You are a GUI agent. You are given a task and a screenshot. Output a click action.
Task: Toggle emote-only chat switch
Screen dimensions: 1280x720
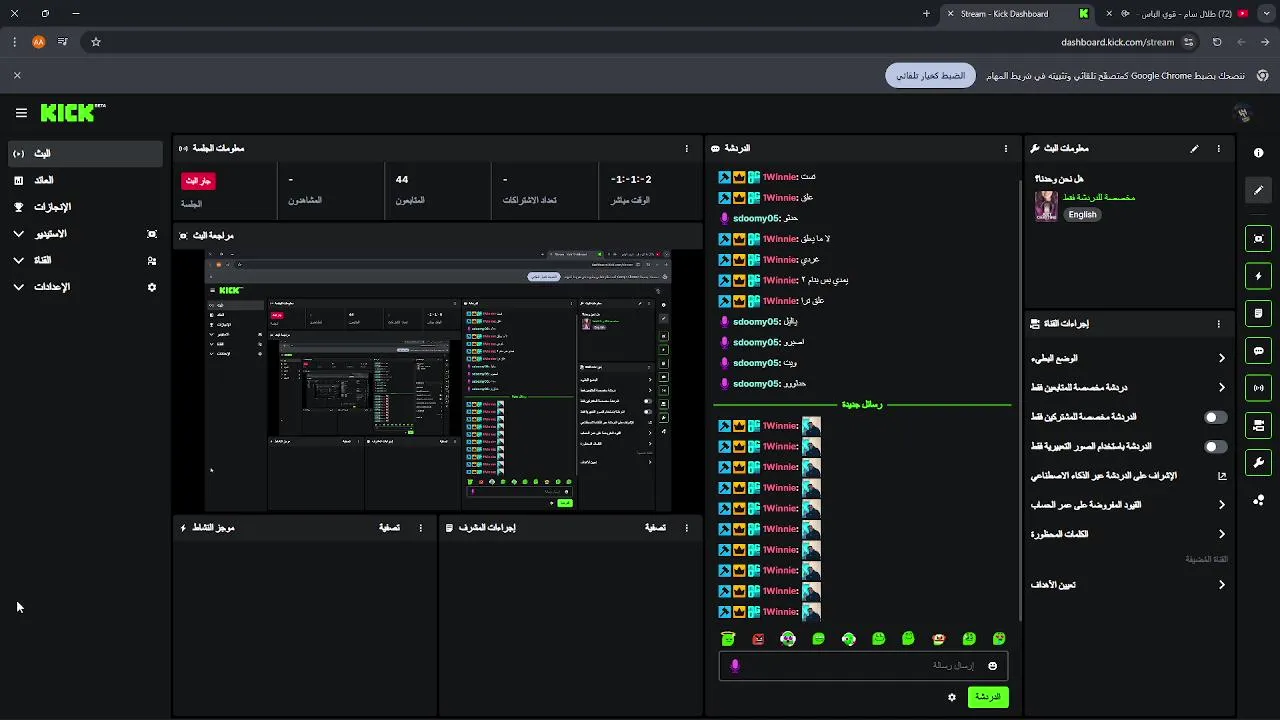(x=1215, y=447)
